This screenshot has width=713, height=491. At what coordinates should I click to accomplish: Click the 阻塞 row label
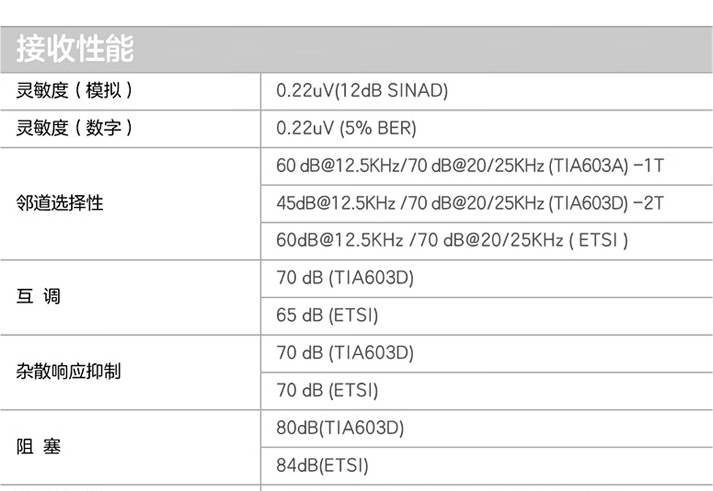pos(39,447)
